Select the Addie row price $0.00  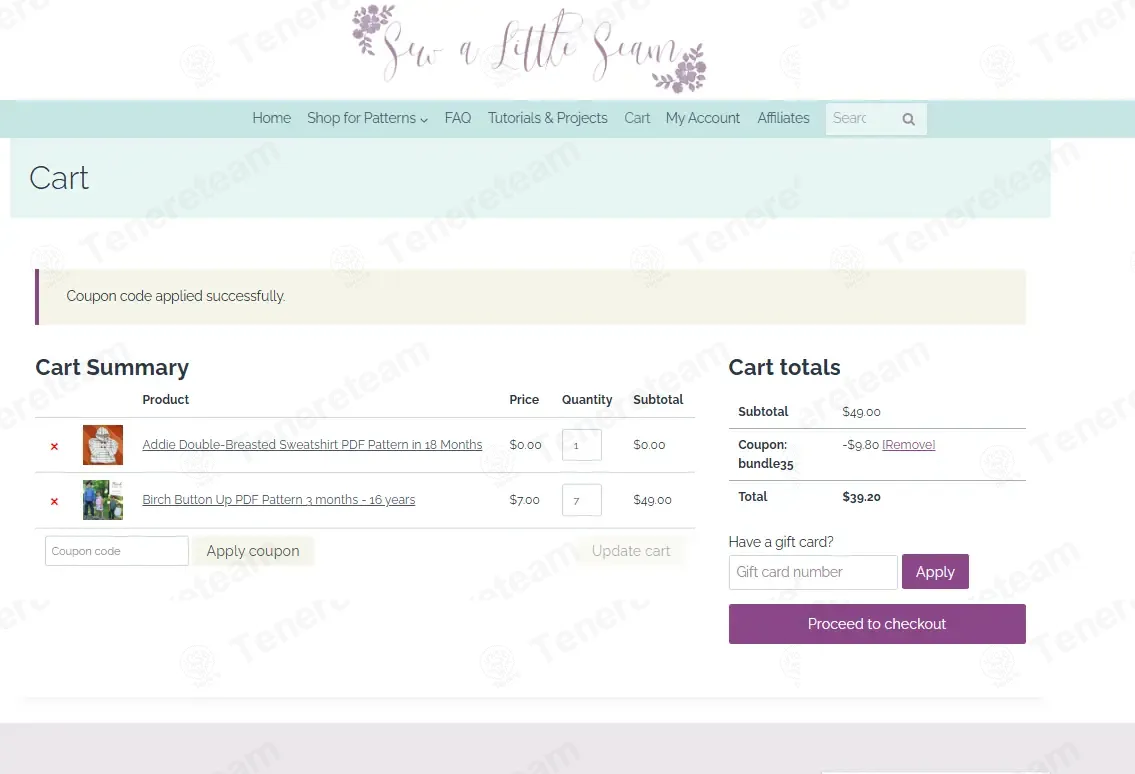pos(525,445)
